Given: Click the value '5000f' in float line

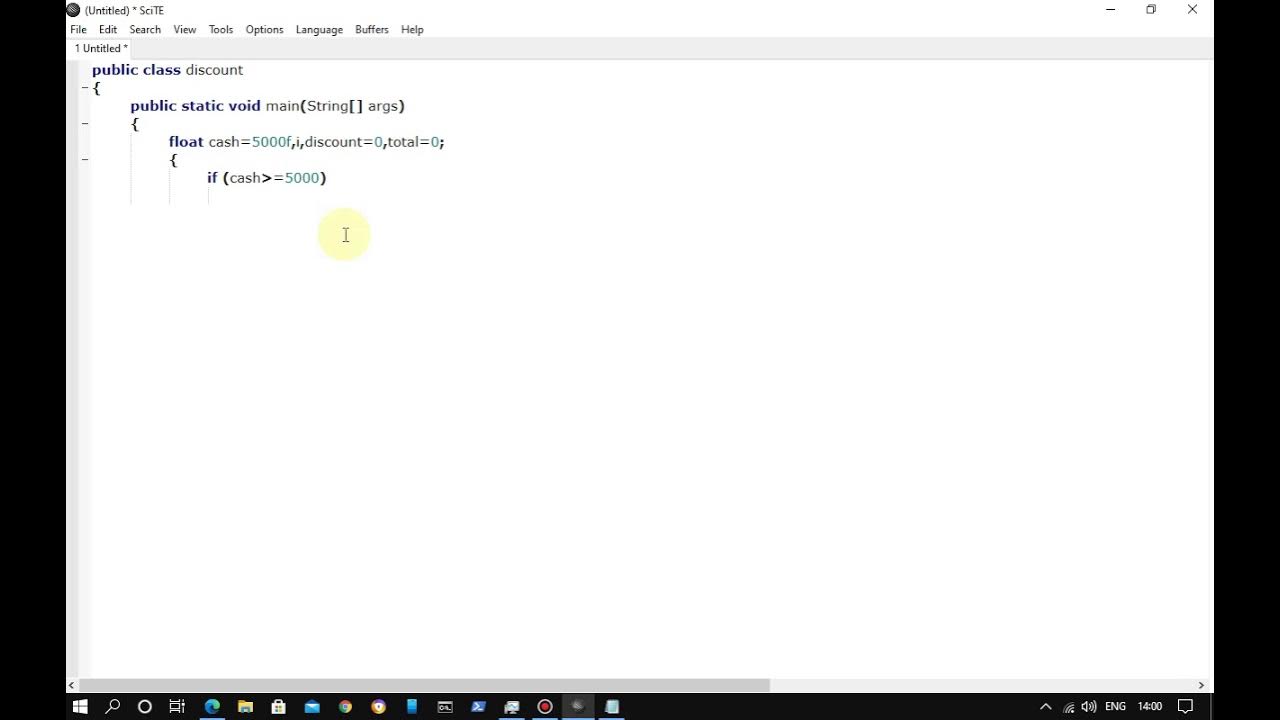Looking at the screenshot, I should click(271, 142).
